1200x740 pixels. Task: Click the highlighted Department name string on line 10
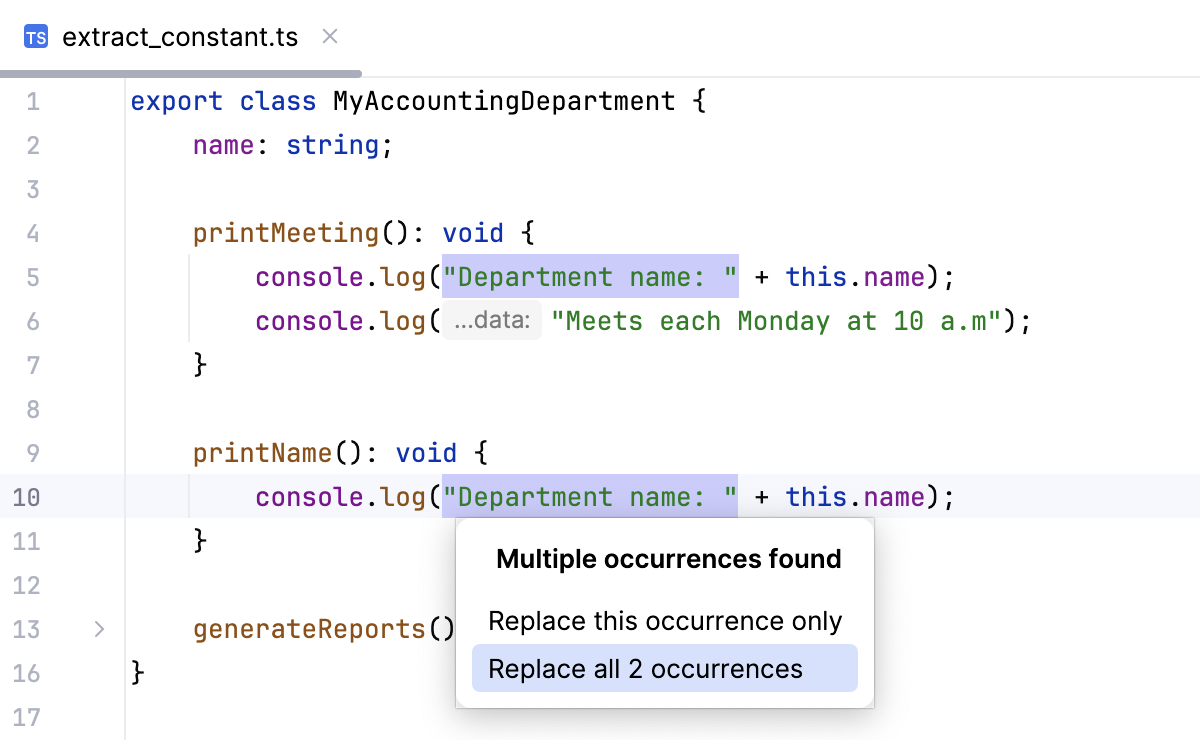[x=589, y=497]
